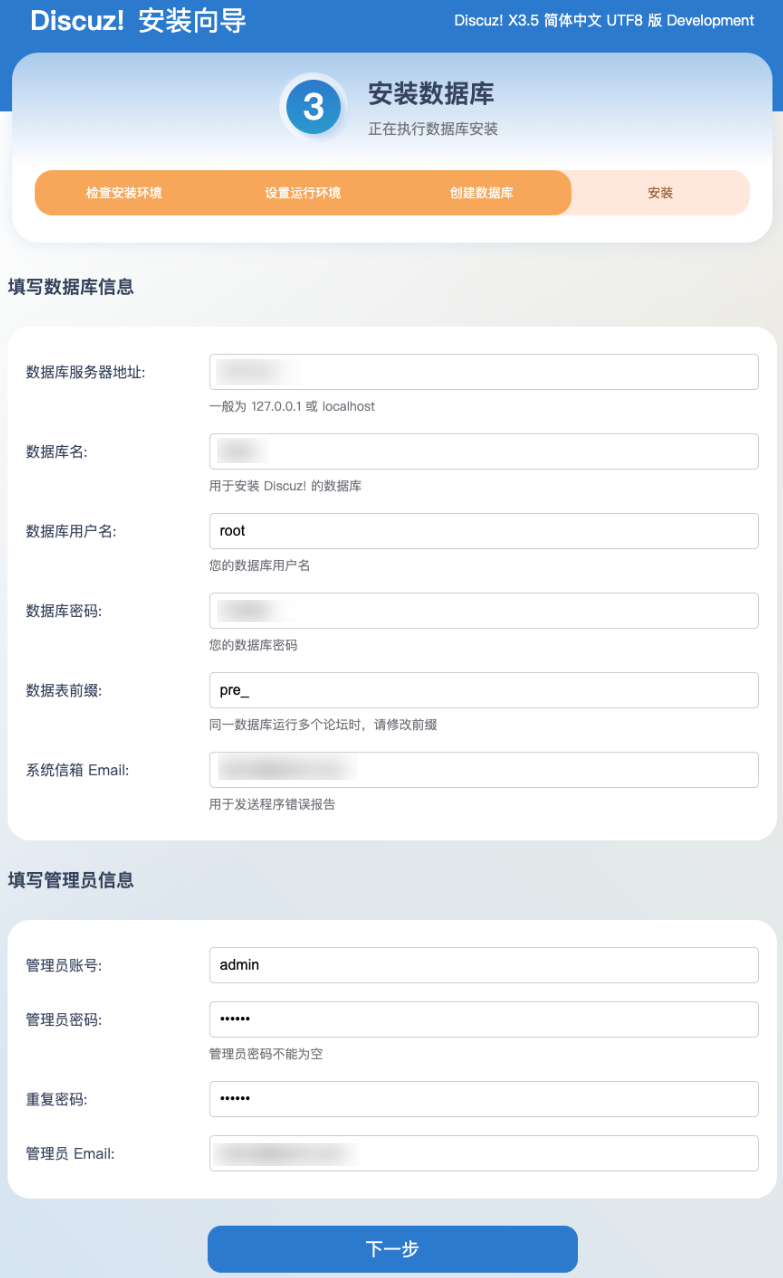Click the Discuz! 安装向导 title
Screen dimensions: 783x1278
tap(138, 21)
